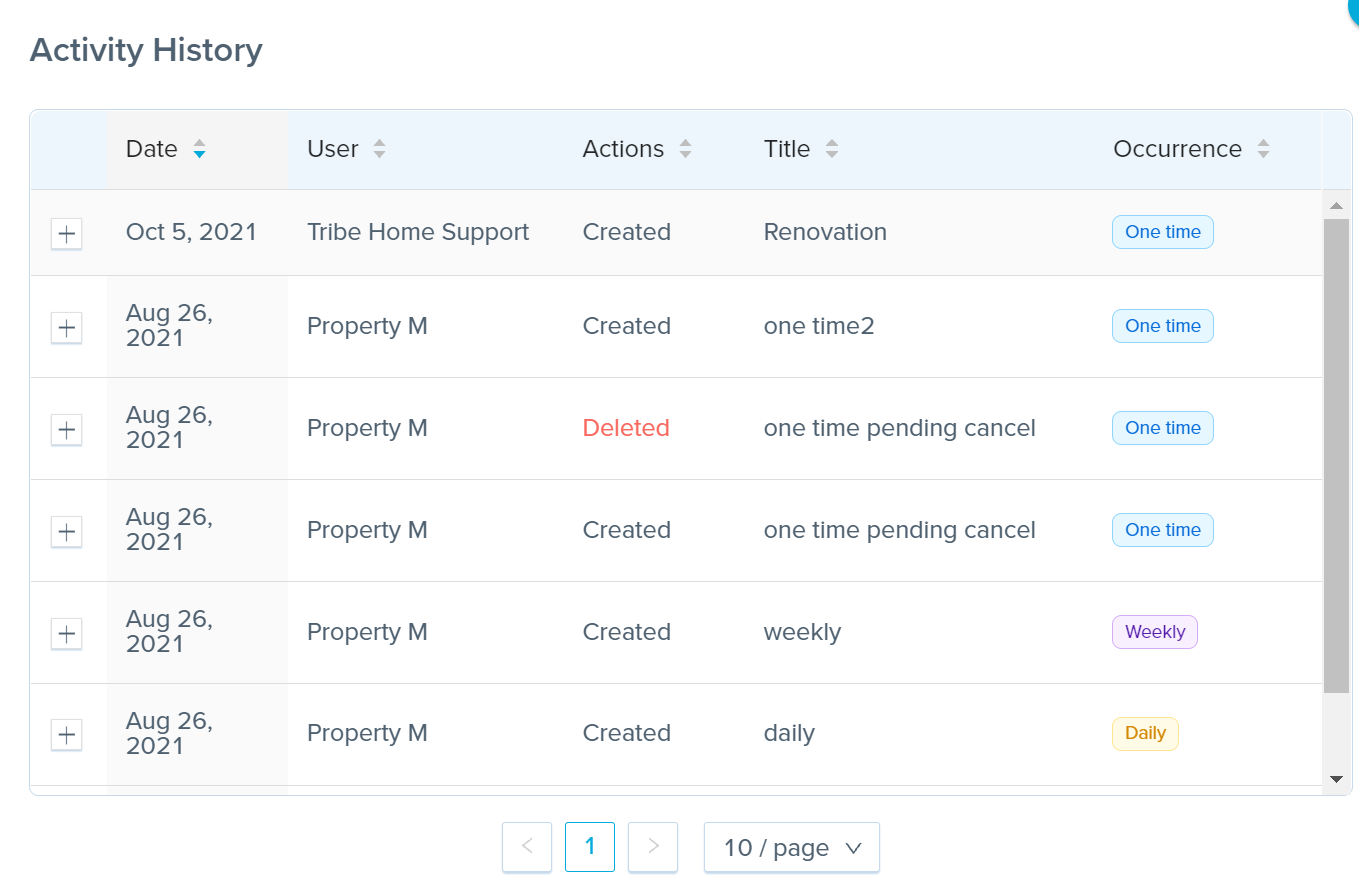
Task: Expand the daily row details
Action: [66, 735]
